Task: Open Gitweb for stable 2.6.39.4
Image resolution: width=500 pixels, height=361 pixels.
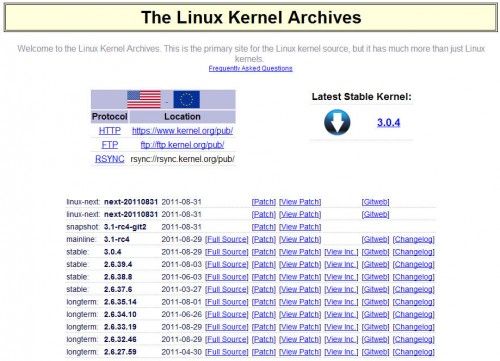Action: point(375,264)
